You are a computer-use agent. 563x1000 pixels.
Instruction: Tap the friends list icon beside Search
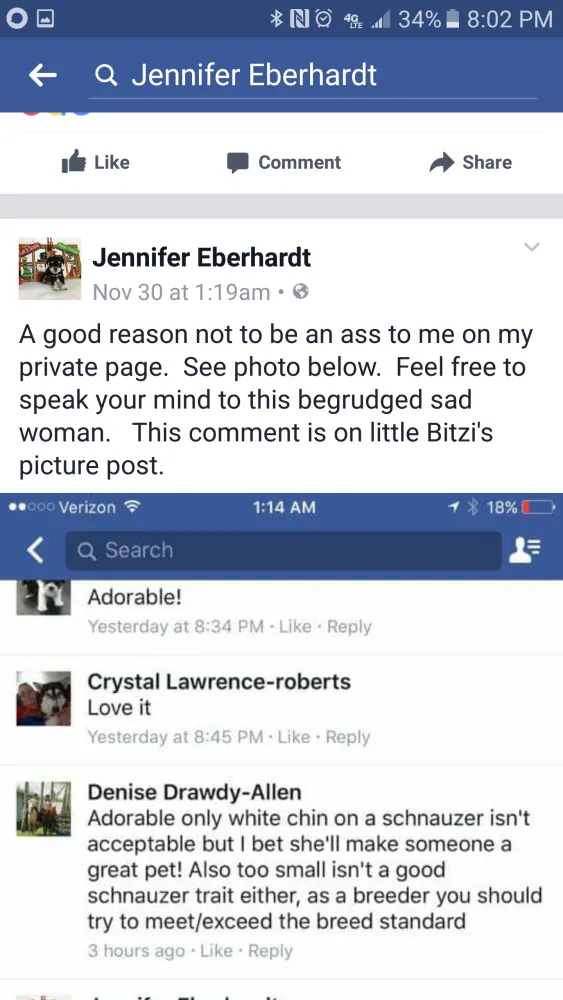point(525,550)
